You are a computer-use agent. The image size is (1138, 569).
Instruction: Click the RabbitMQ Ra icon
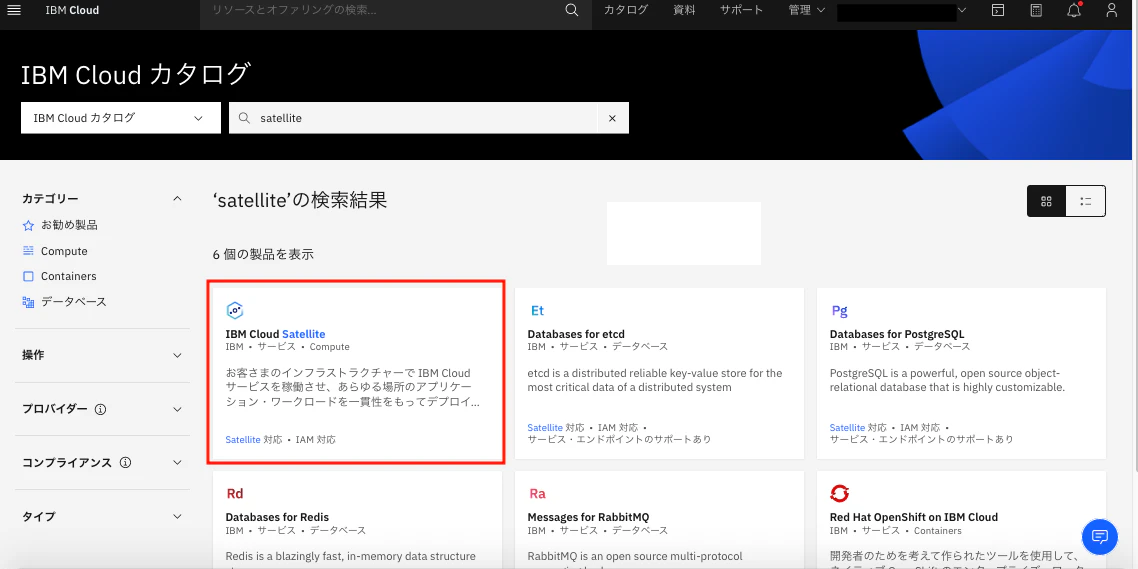[x=537, y=494]
